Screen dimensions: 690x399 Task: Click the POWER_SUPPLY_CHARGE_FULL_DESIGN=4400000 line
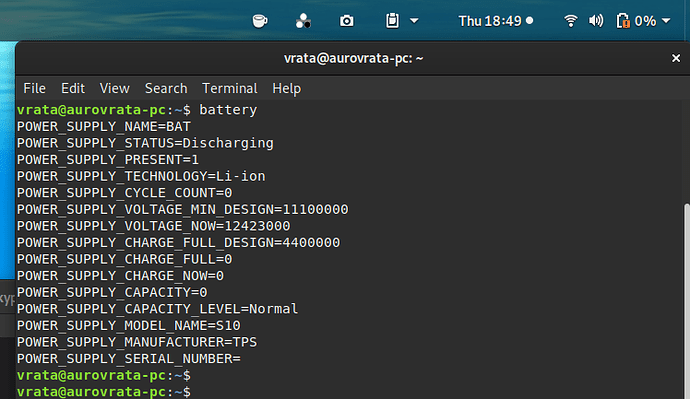179,243
